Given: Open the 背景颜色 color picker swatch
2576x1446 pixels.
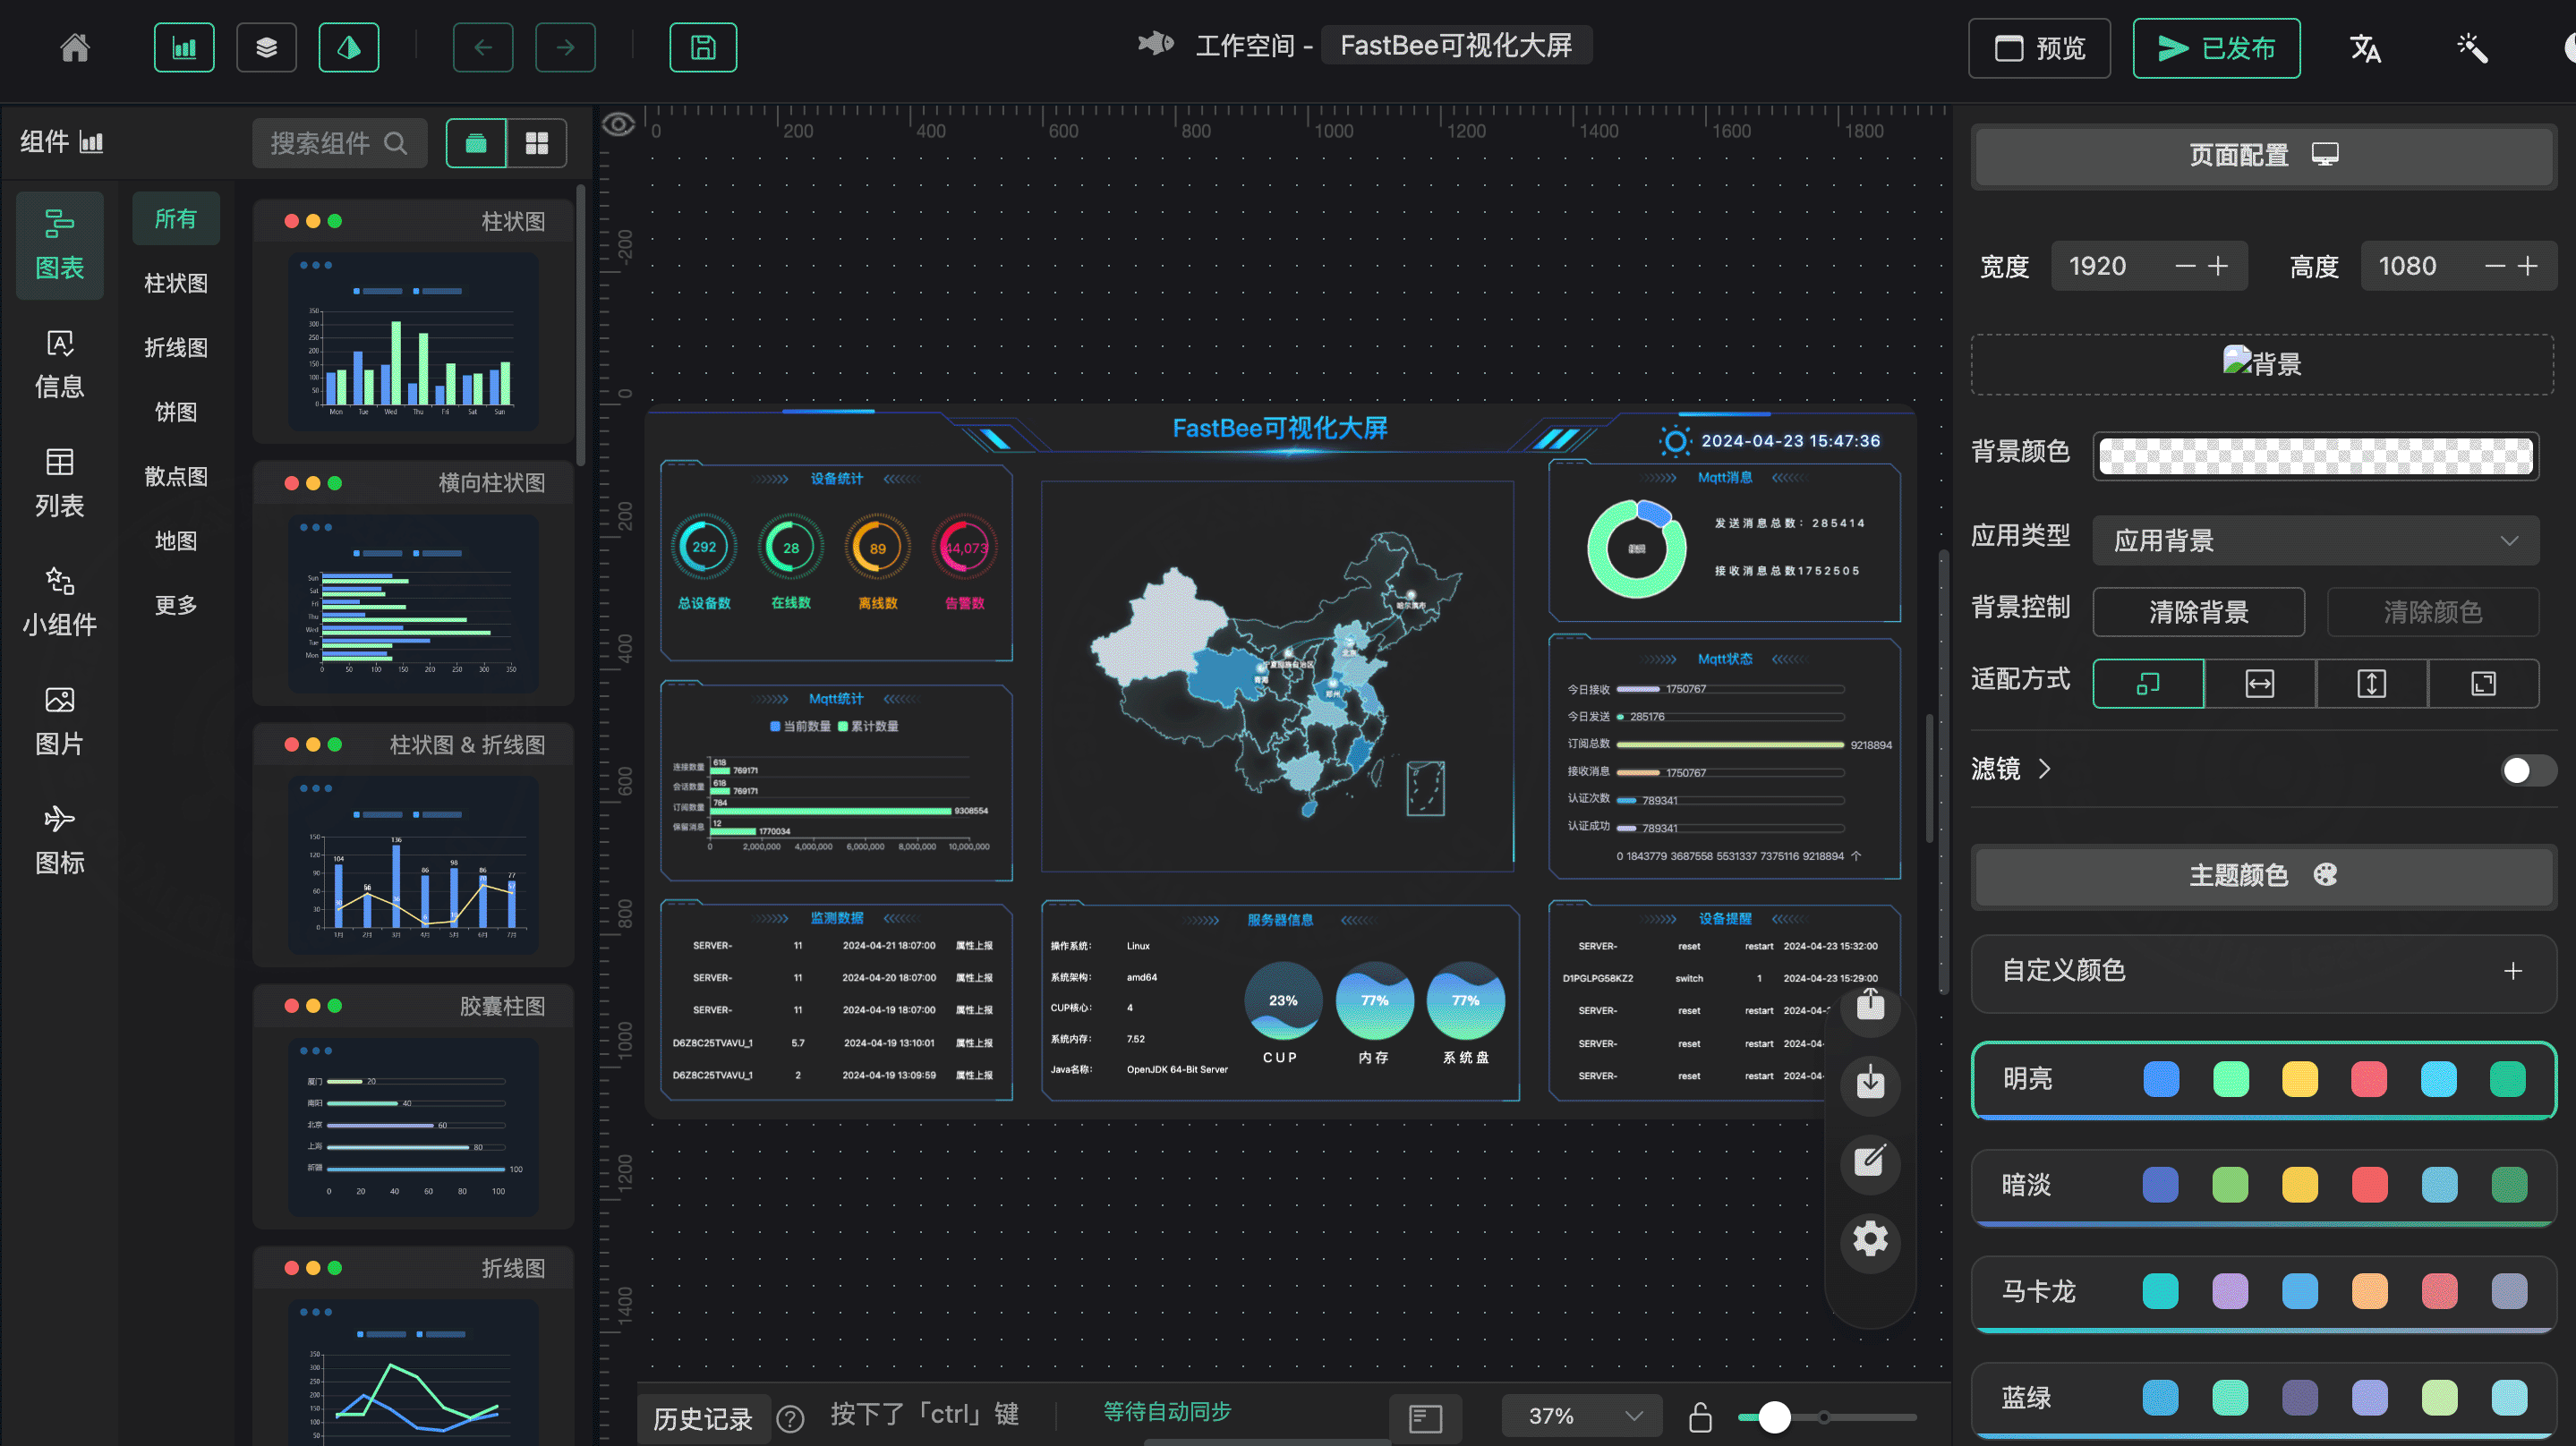Looking at the screenshot, I should pyautogui.click(x=2316, y=457).
